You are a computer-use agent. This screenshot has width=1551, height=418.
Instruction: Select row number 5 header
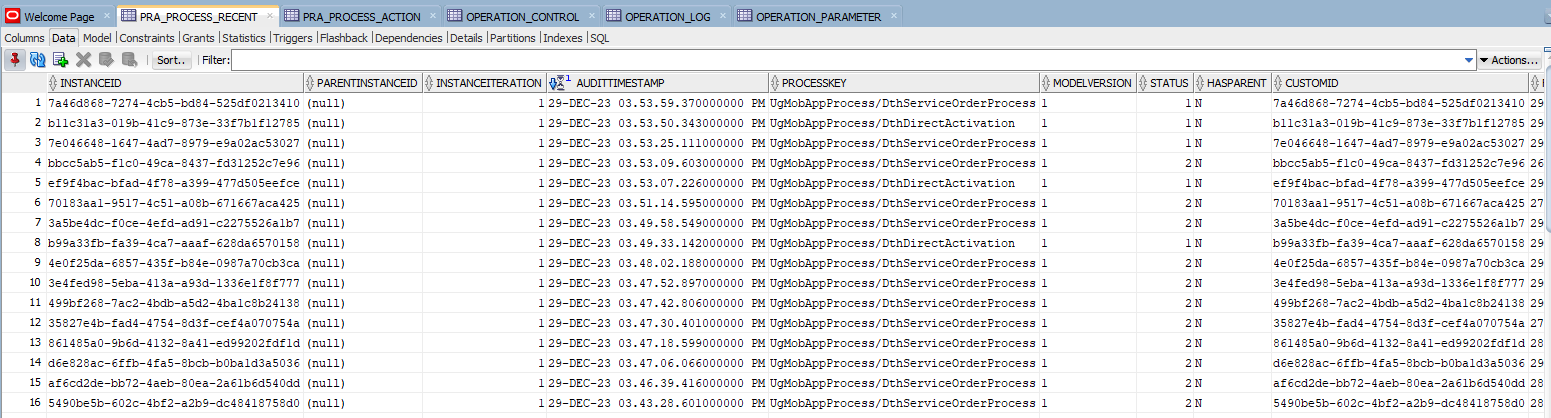[x=22, y=183]
